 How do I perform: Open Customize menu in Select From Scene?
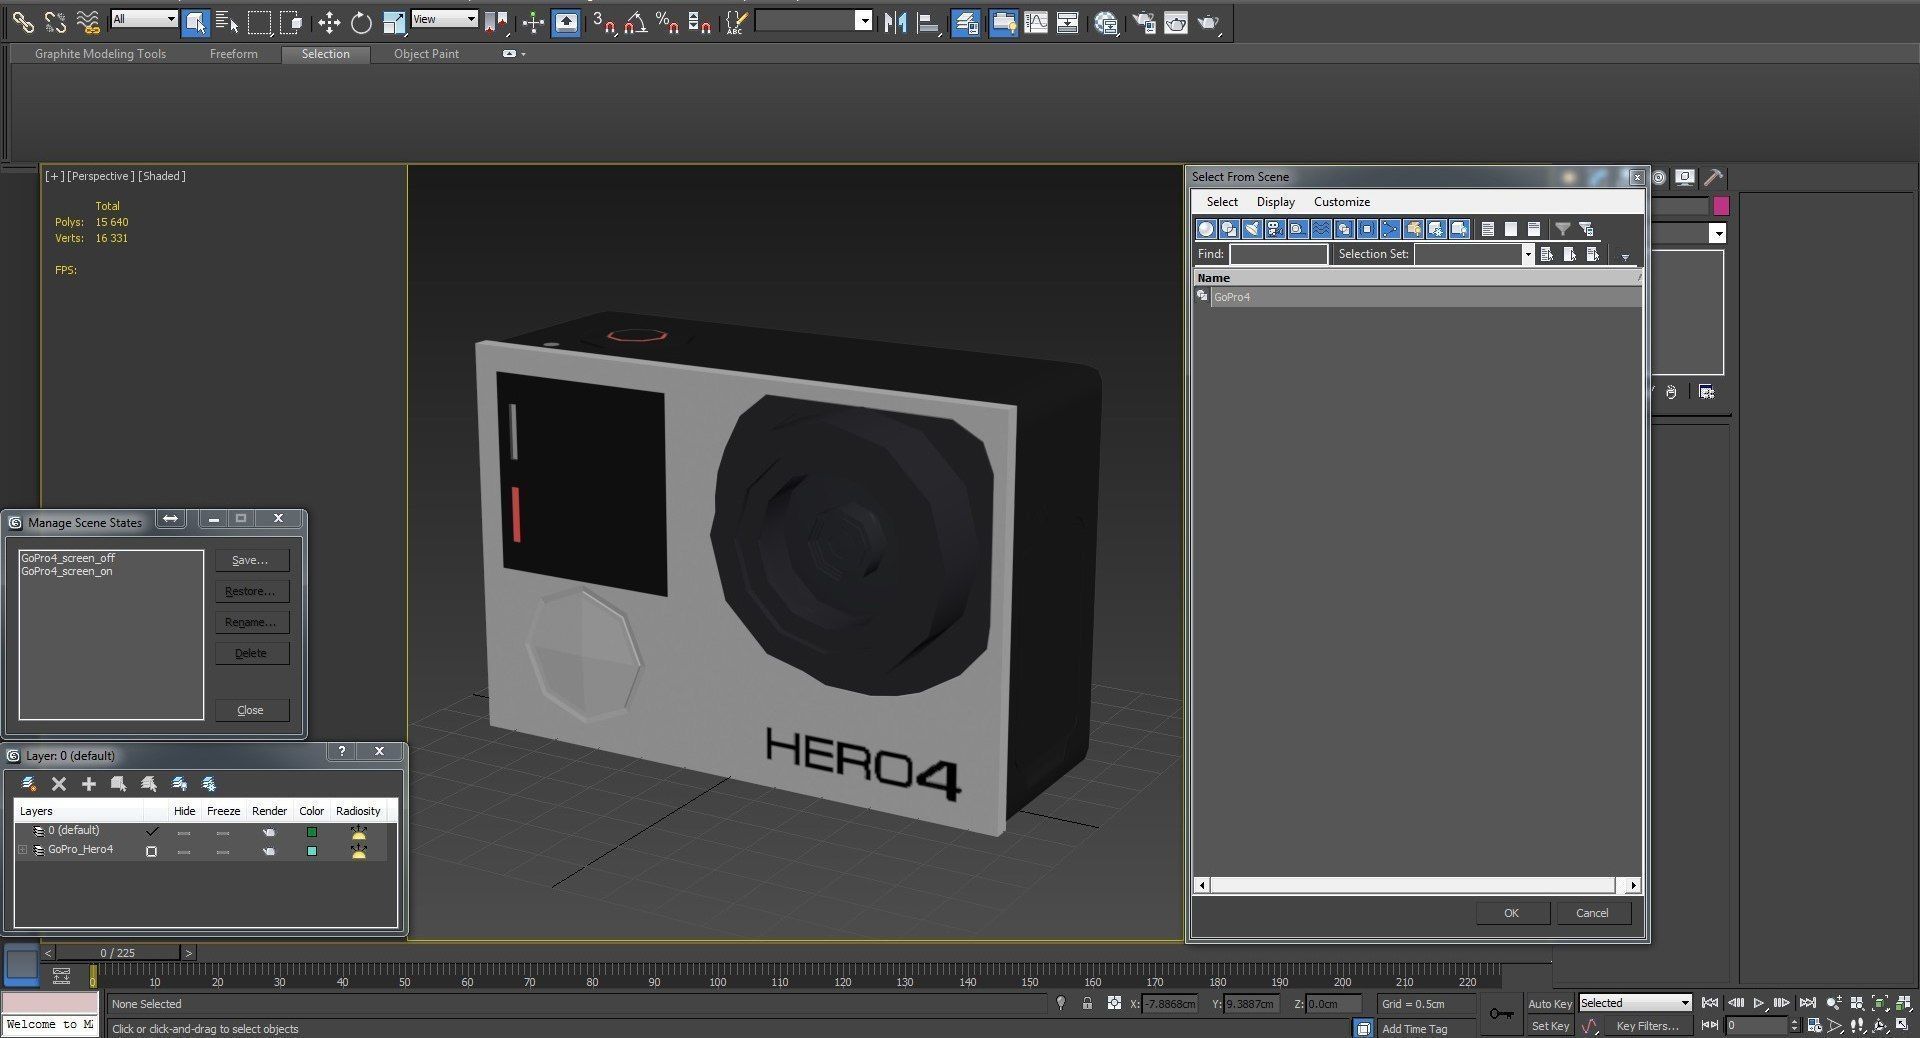click(x=1342, y=202)
